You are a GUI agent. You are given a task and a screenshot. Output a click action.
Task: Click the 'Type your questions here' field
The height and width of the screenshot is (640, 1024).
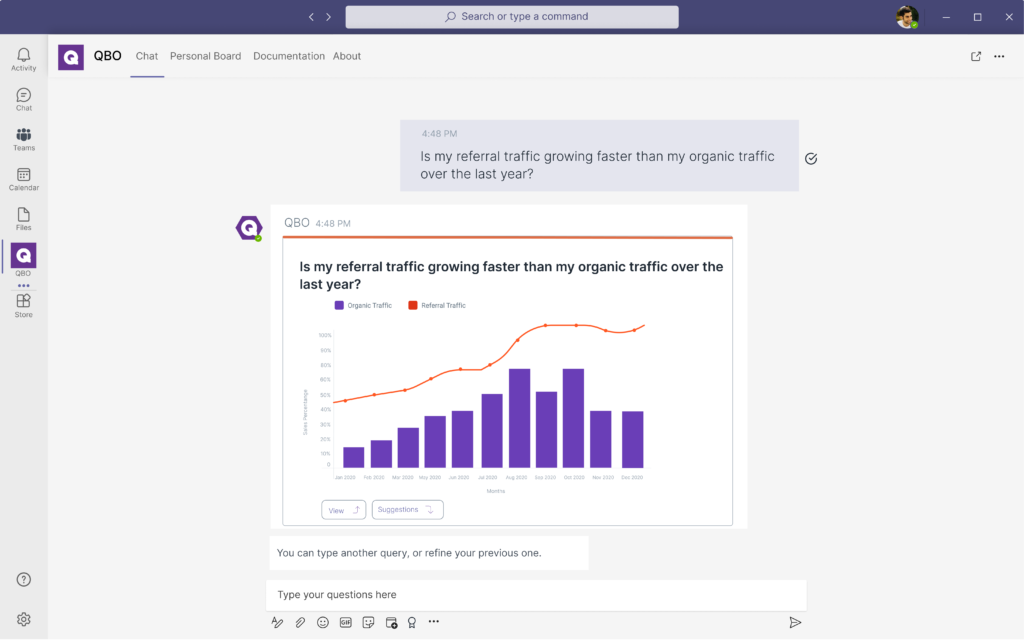(535, 595)
